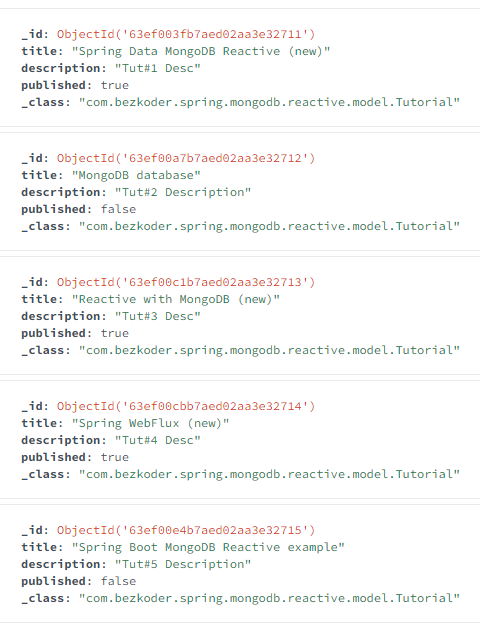Click title "Spring Data MongoDB Reactive (new)"
Viewport: 480px width, 630px height.
coord(201,51)
